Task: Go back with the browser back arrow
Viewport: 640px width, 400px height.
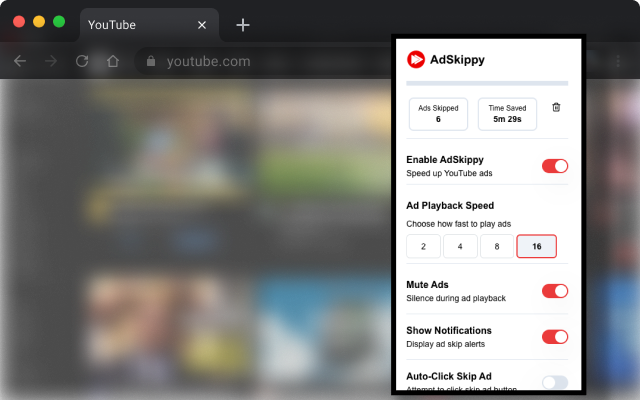Action: click(x=20, y=61)
